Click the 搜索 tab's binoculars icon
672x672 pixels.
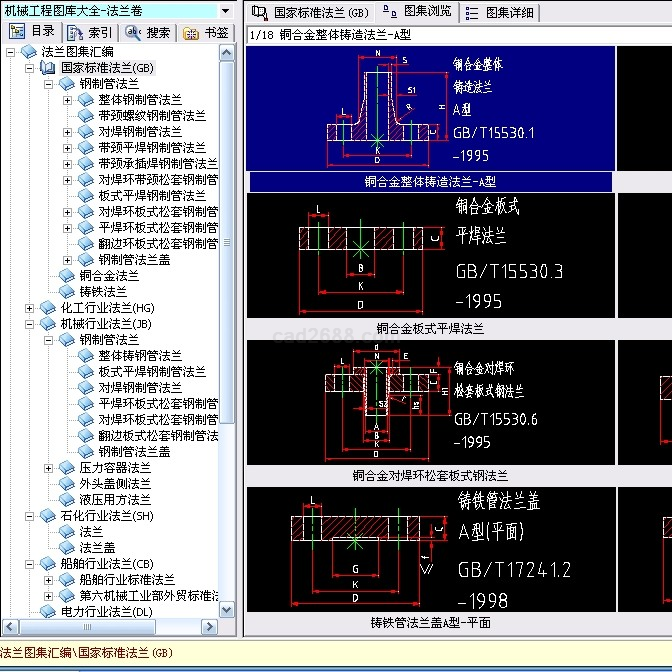point(134,32)
